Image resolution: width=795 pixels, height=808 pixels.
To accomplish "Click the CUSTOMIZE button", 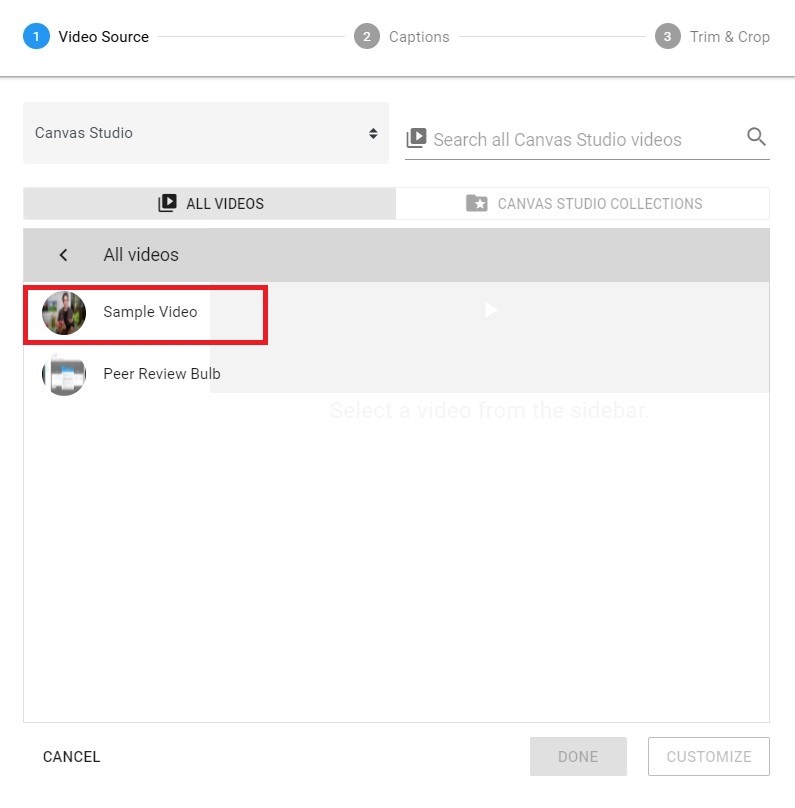I will pos(708,756).
